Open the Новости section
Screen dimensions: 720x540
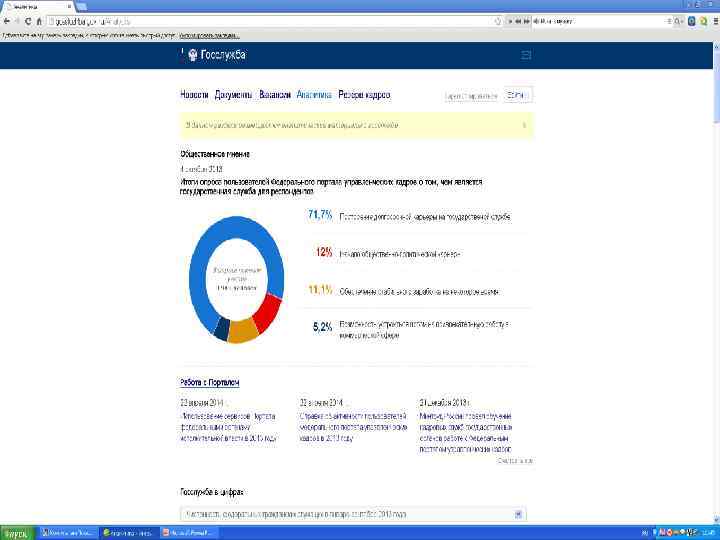click(194, 95)
